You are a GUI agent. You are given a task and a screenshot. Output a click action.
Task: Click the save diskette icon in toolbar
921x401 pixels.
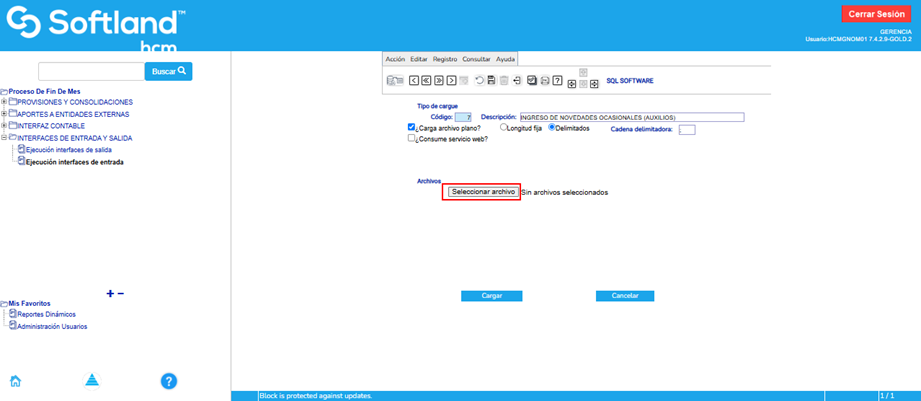491,80
